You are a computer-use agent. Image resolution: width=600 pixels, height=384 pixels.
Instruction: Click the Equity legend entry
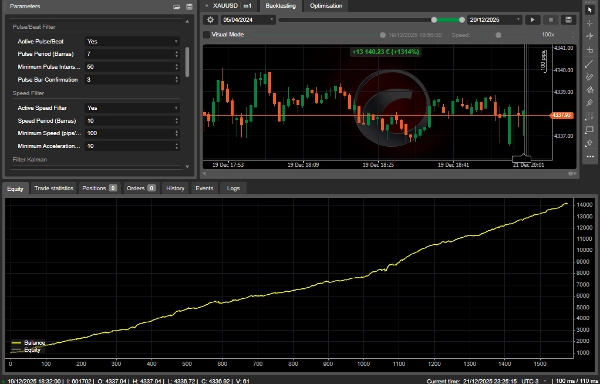point(26,350)
